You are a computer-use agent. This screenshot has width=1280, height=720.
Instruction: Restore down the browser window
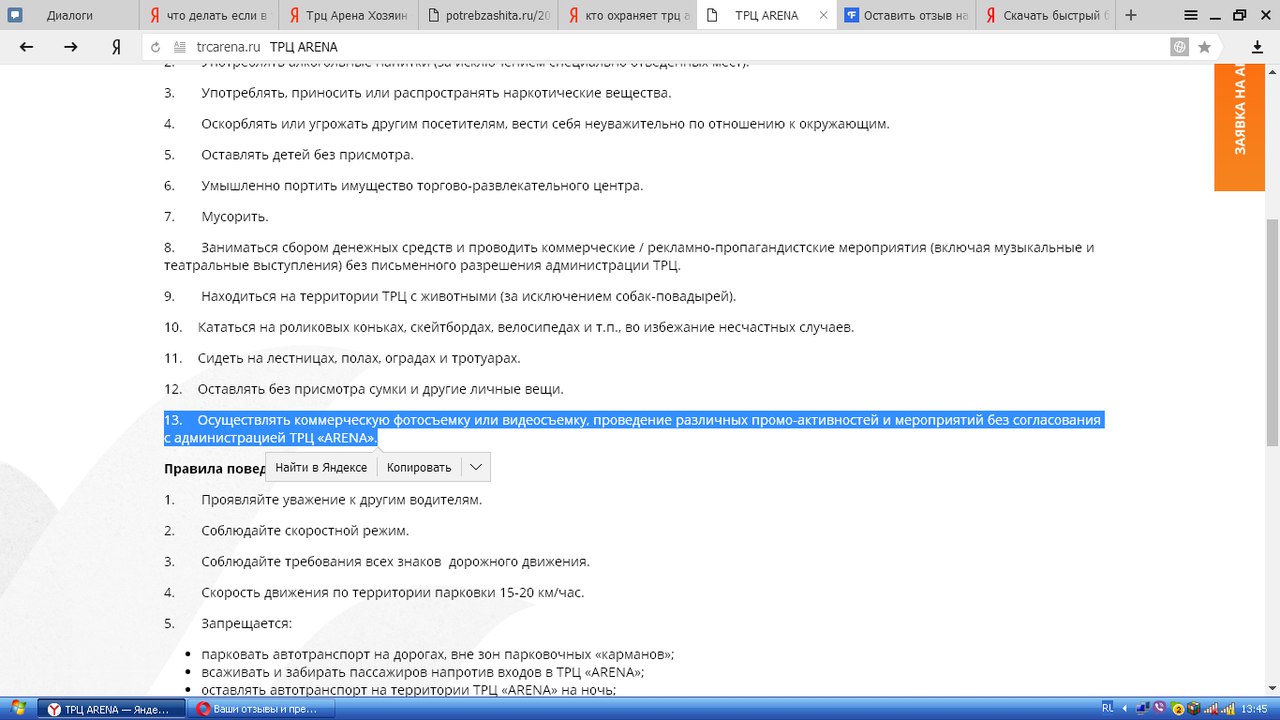pos(1239,15)
